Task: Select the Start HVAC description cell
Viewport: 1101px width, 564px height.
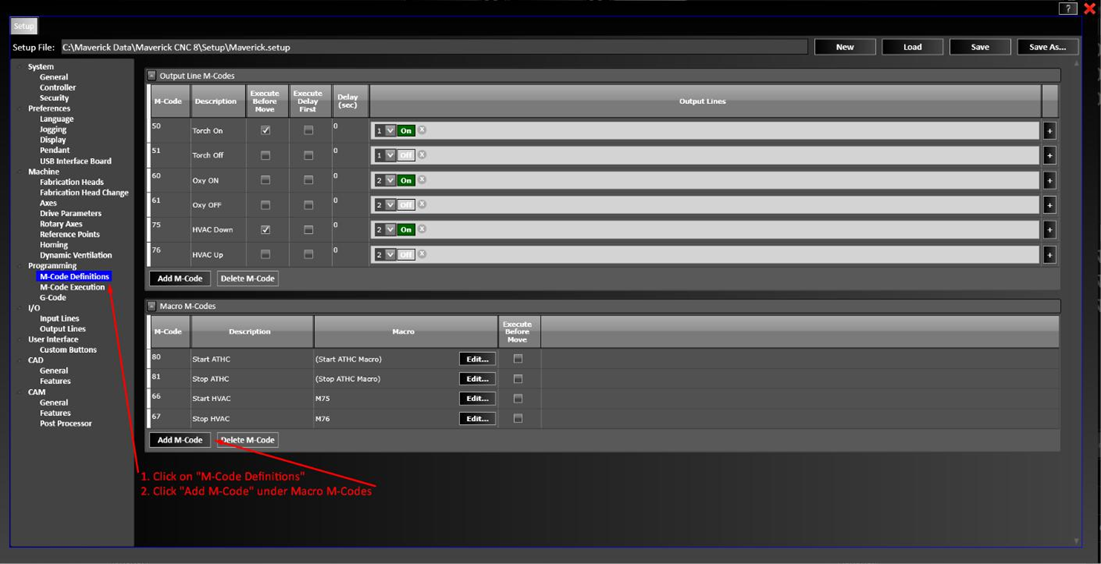Action: pyautogui.click(x=252, y=399)
